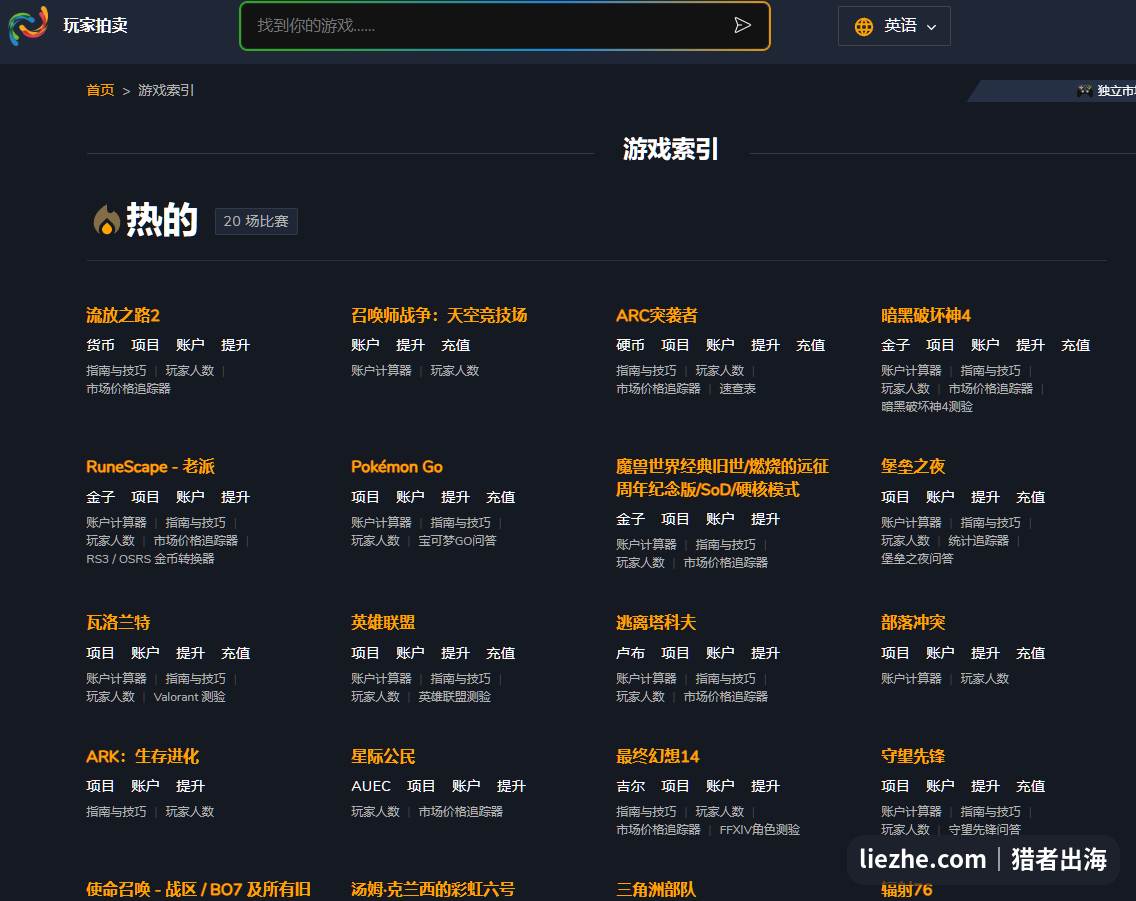Image resolution: width=1136 pixels, height=901 pixels.
Task: Open the Valorant 测验 link
Action: pyautogui.click(x=189, y=697)
